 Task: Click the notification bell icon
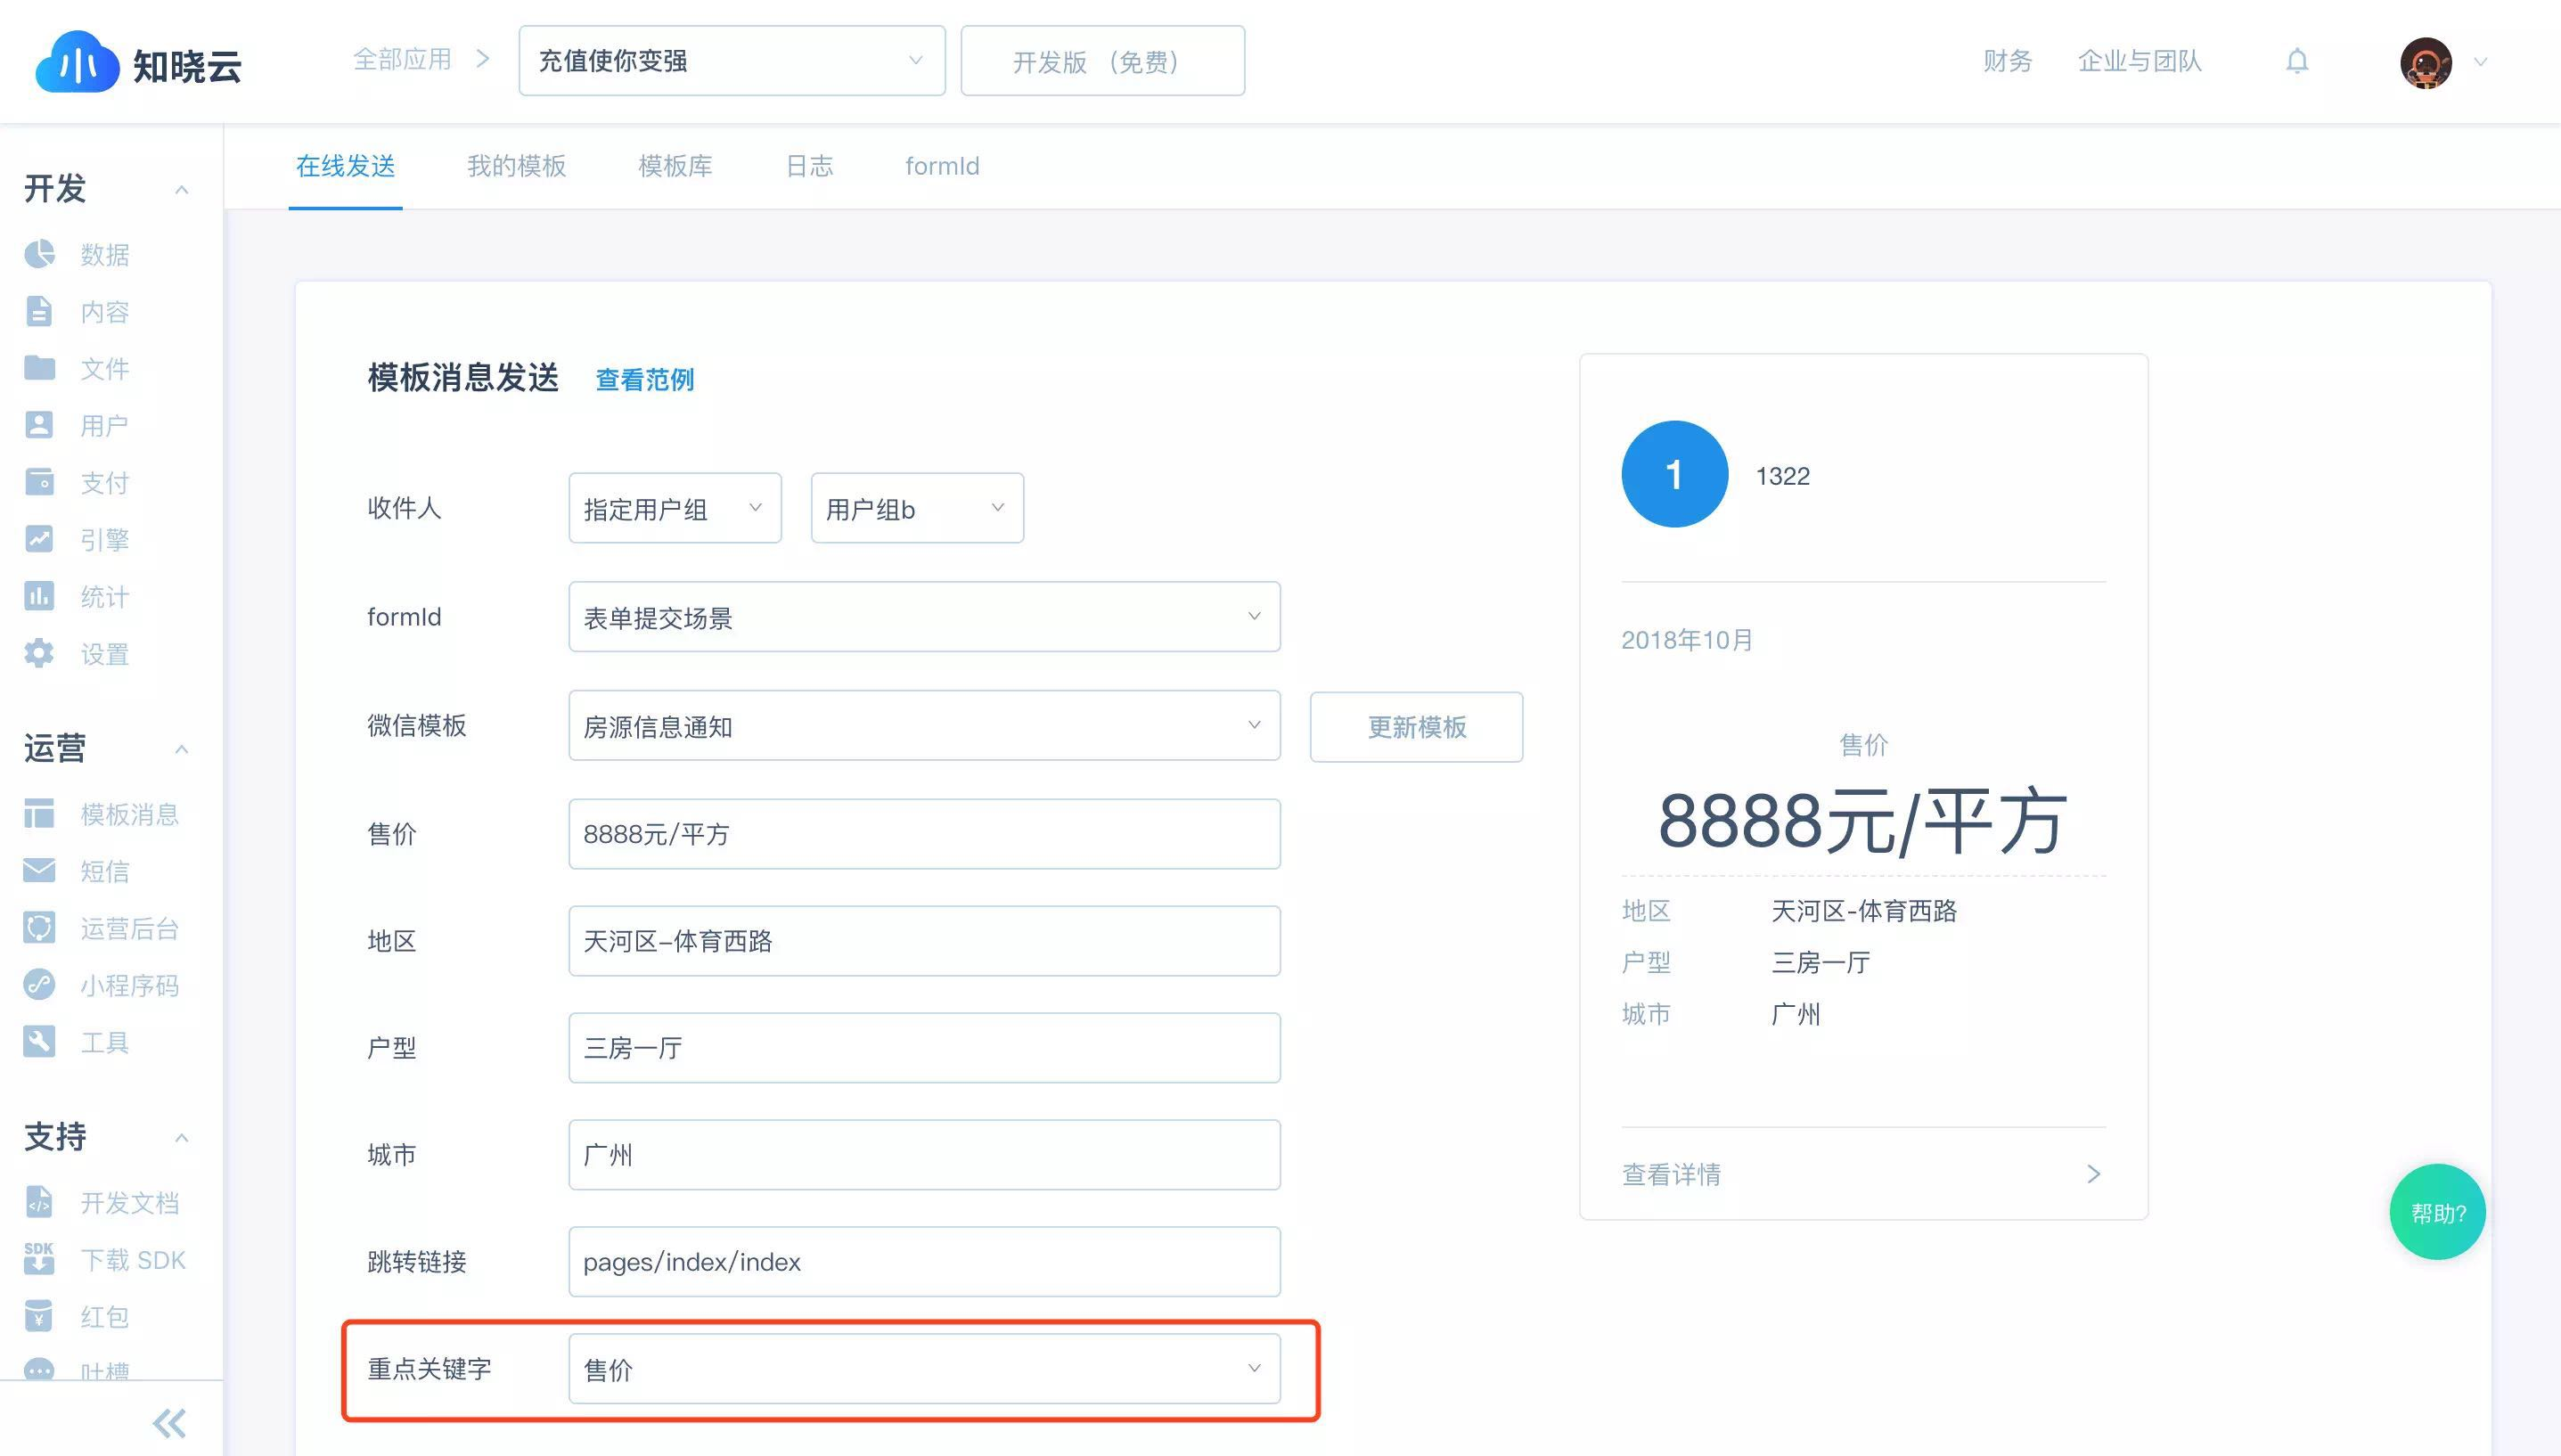click(2297, 61)
